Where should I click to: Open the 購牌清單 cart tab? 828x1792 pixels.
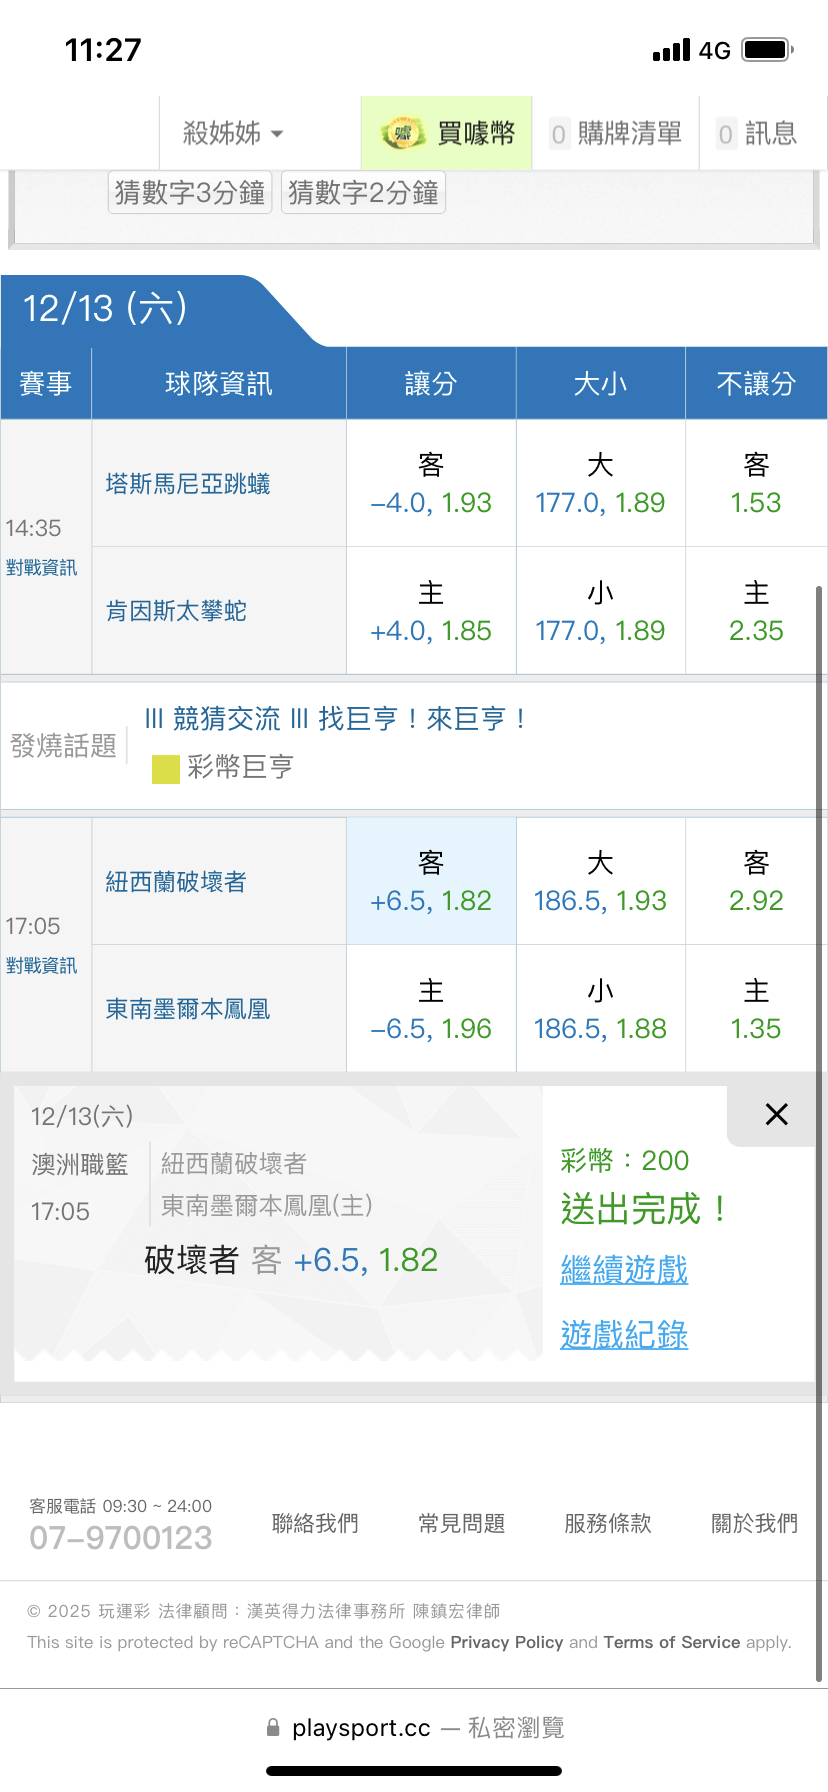(x=616, y=133)
